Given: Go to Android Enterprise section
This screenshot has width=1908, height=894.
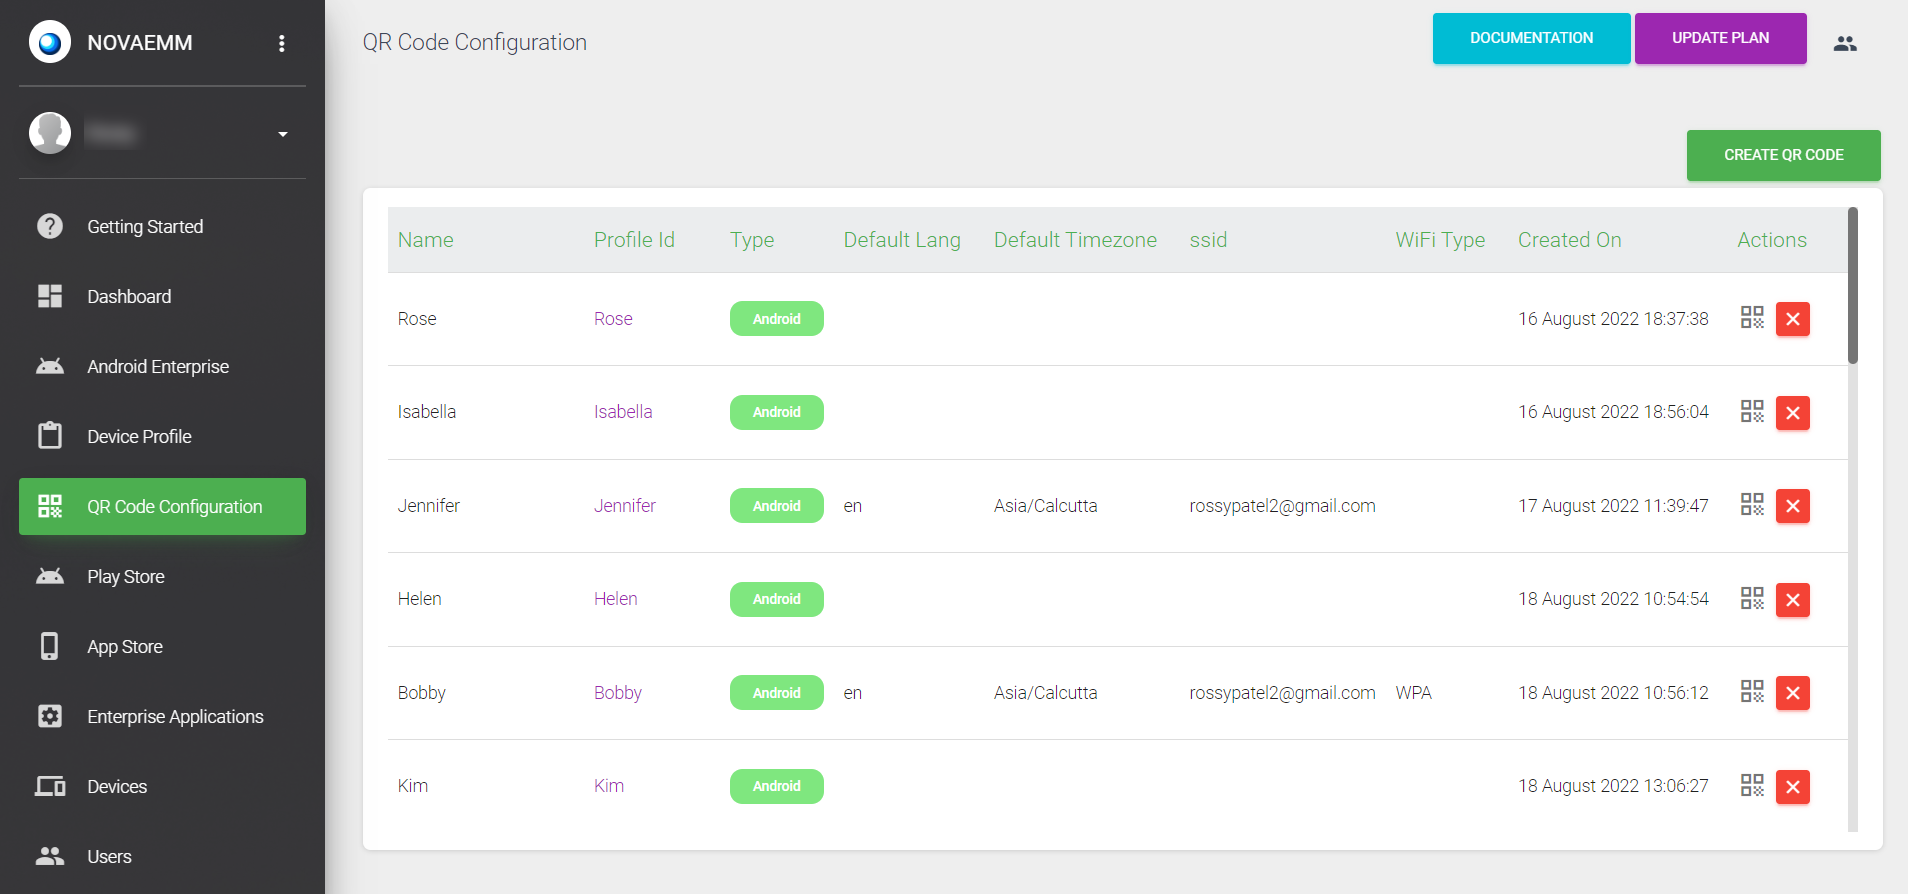Looking at the screenshot, I should click(x=158, y=367).
